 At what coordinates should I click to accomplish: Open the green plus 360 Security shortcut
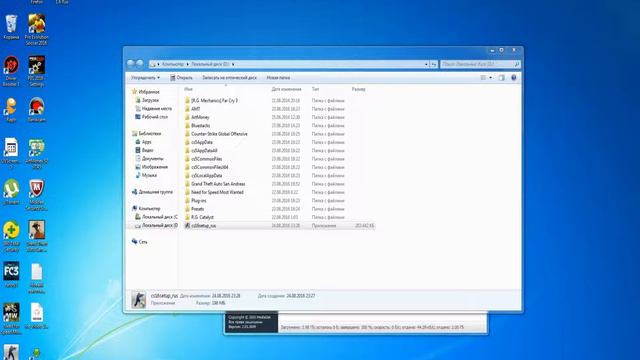click(11, 236)
